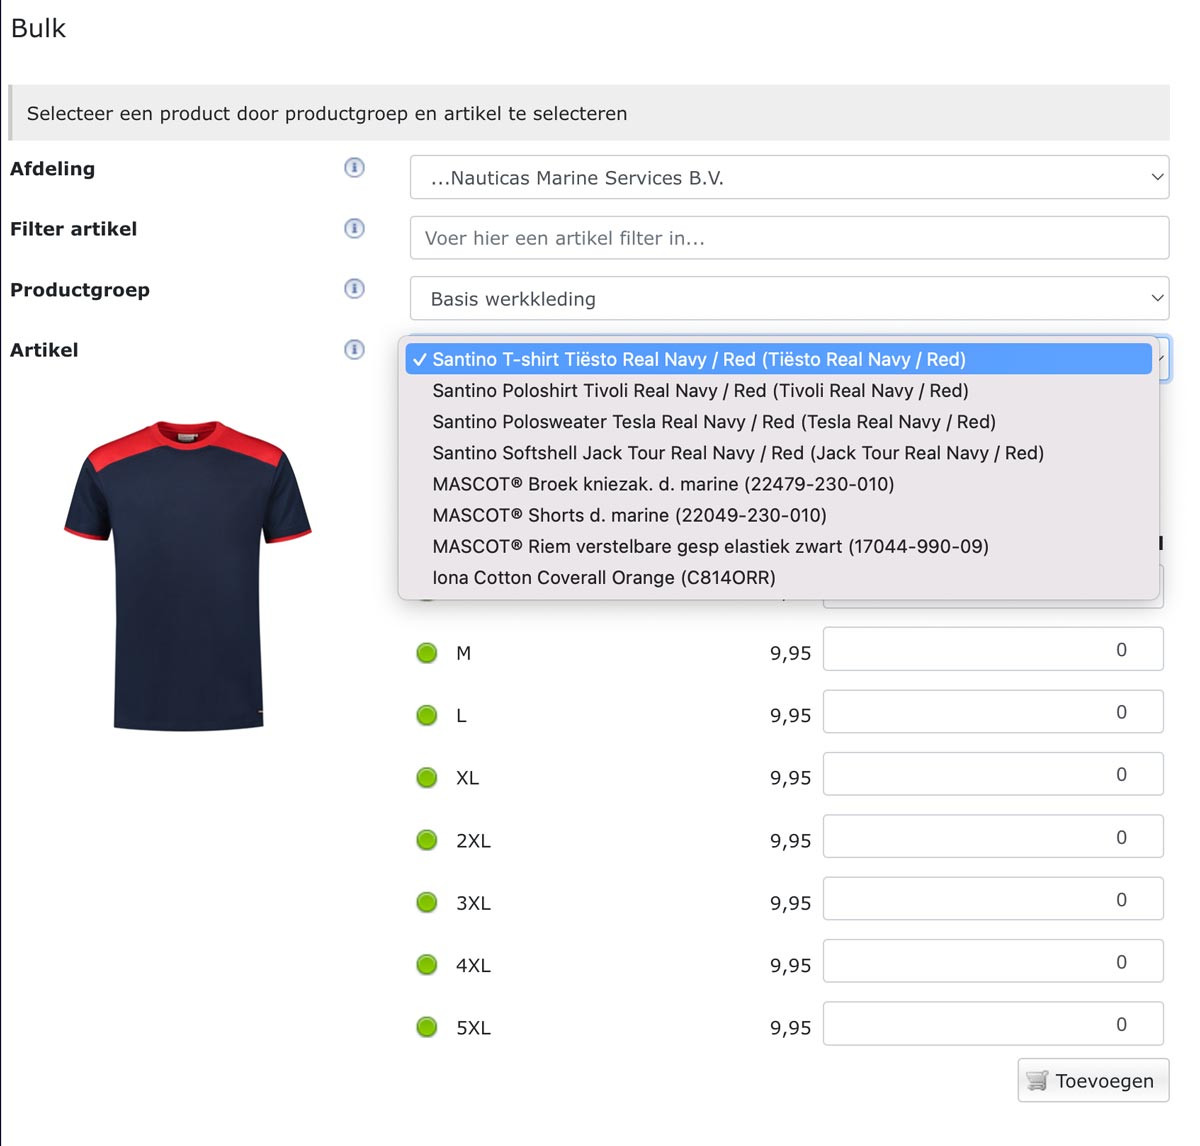The width and height of the screenshot is (1200, 1146).
Task: Open the Afdeling dropdown Nauticas Marine Services
Action: coord(789,178)
